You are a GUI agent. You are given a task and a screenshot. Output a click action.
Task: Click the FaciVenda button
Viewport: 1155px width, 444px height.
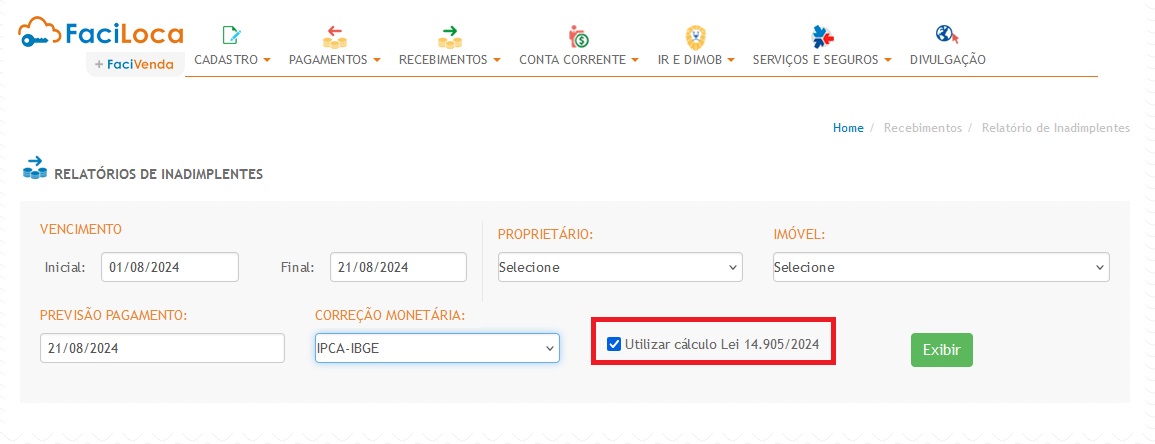(135, 65)
